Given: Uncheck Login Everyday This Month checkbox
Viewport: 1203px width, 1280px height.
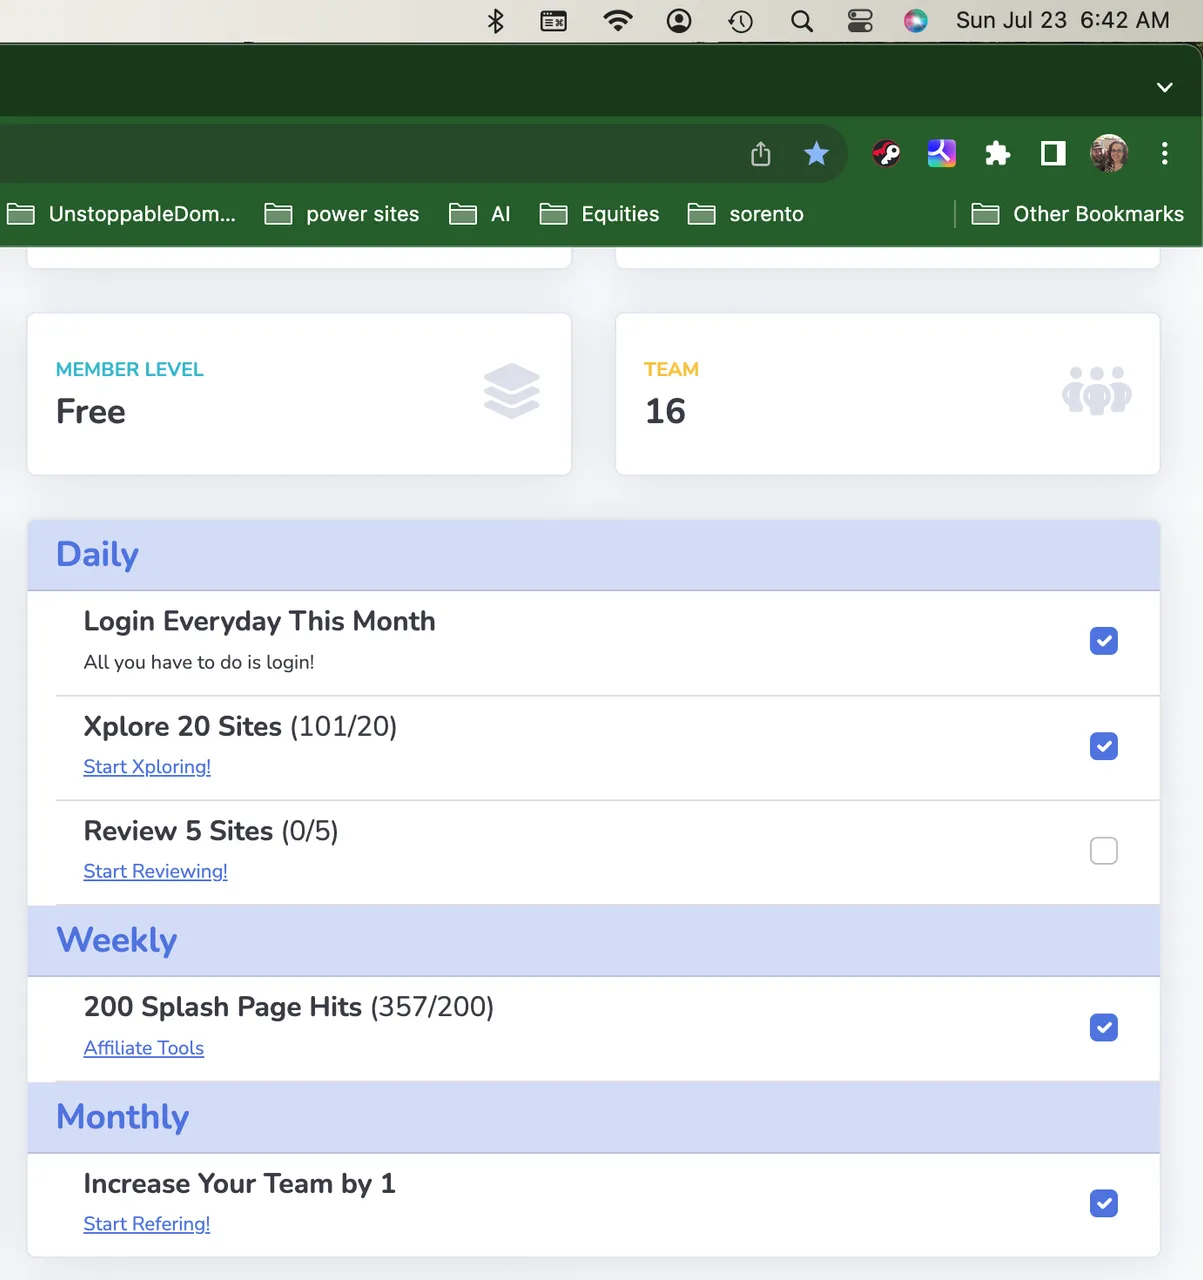Looking at the screenshot, I should (x=1103, y=641).
